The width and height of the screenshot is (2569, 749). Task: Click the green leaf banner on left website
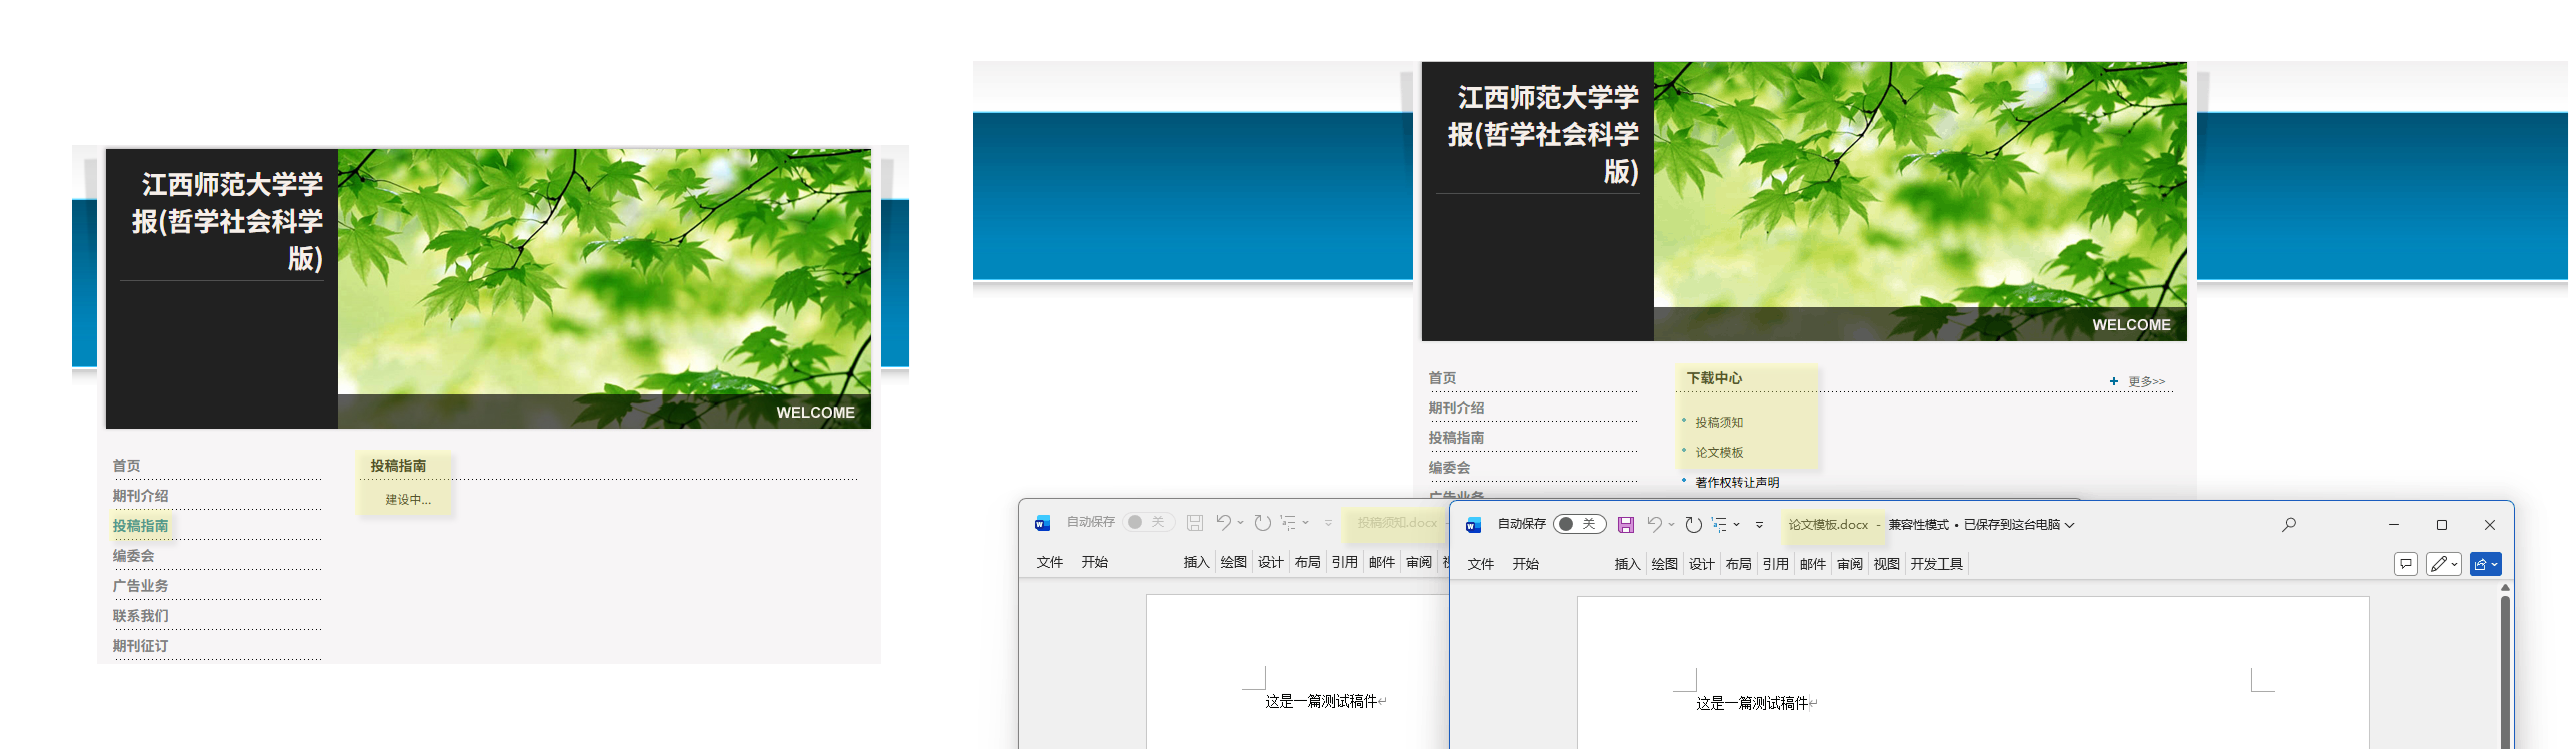604,289
